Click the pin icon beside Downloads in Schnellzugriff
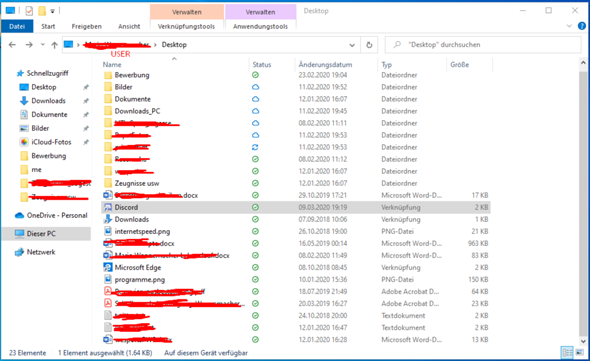590x361 pixels. pos(86,101)
